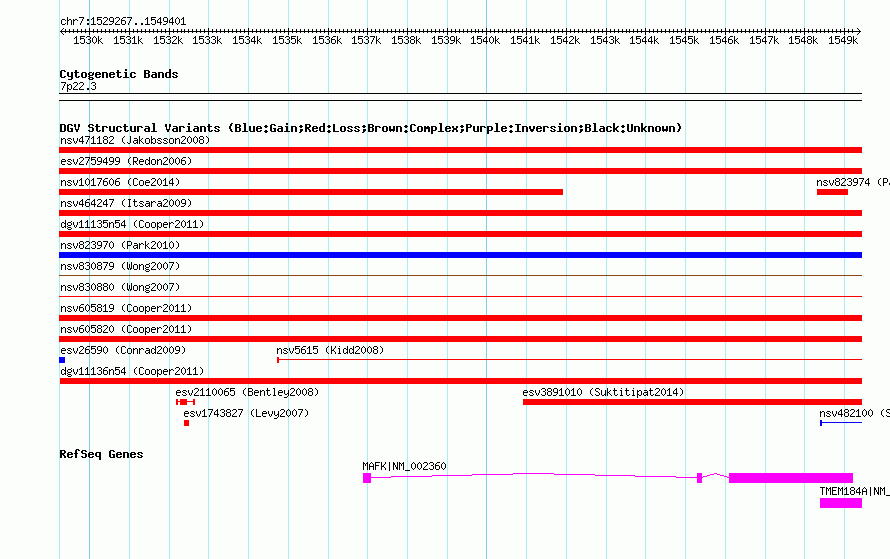
Task: Click the nsv471182 (Jakobsson2008) variant label
Action: (x=135, y=140)
